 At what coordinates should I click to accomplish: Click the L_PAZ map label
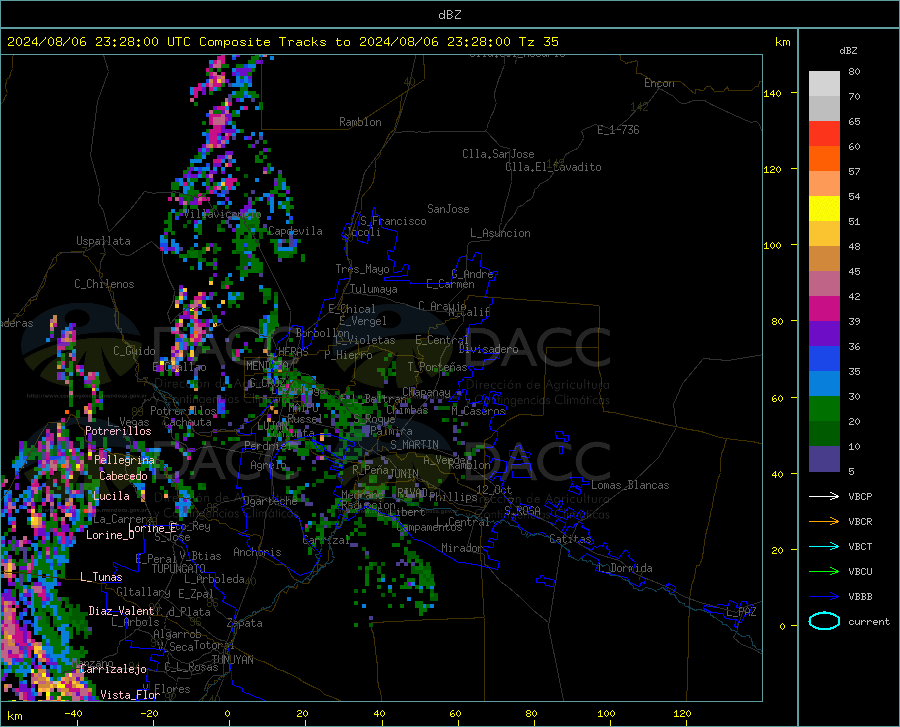tap(742, 612)
